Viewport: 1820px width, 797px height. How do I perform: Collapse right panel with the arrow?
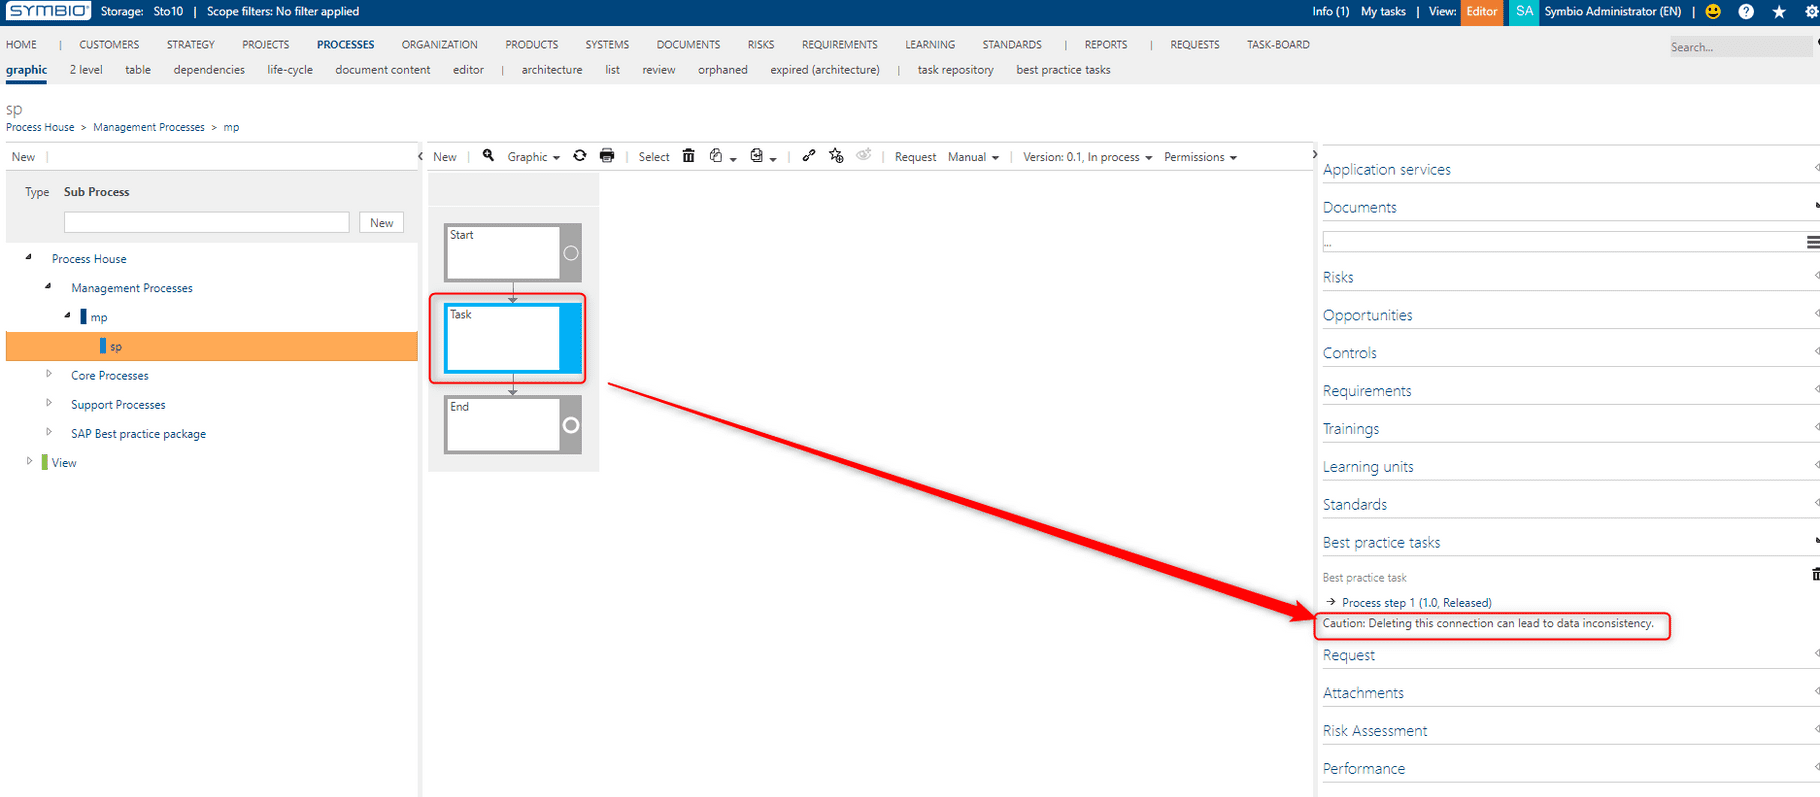tap(1314, 155)
